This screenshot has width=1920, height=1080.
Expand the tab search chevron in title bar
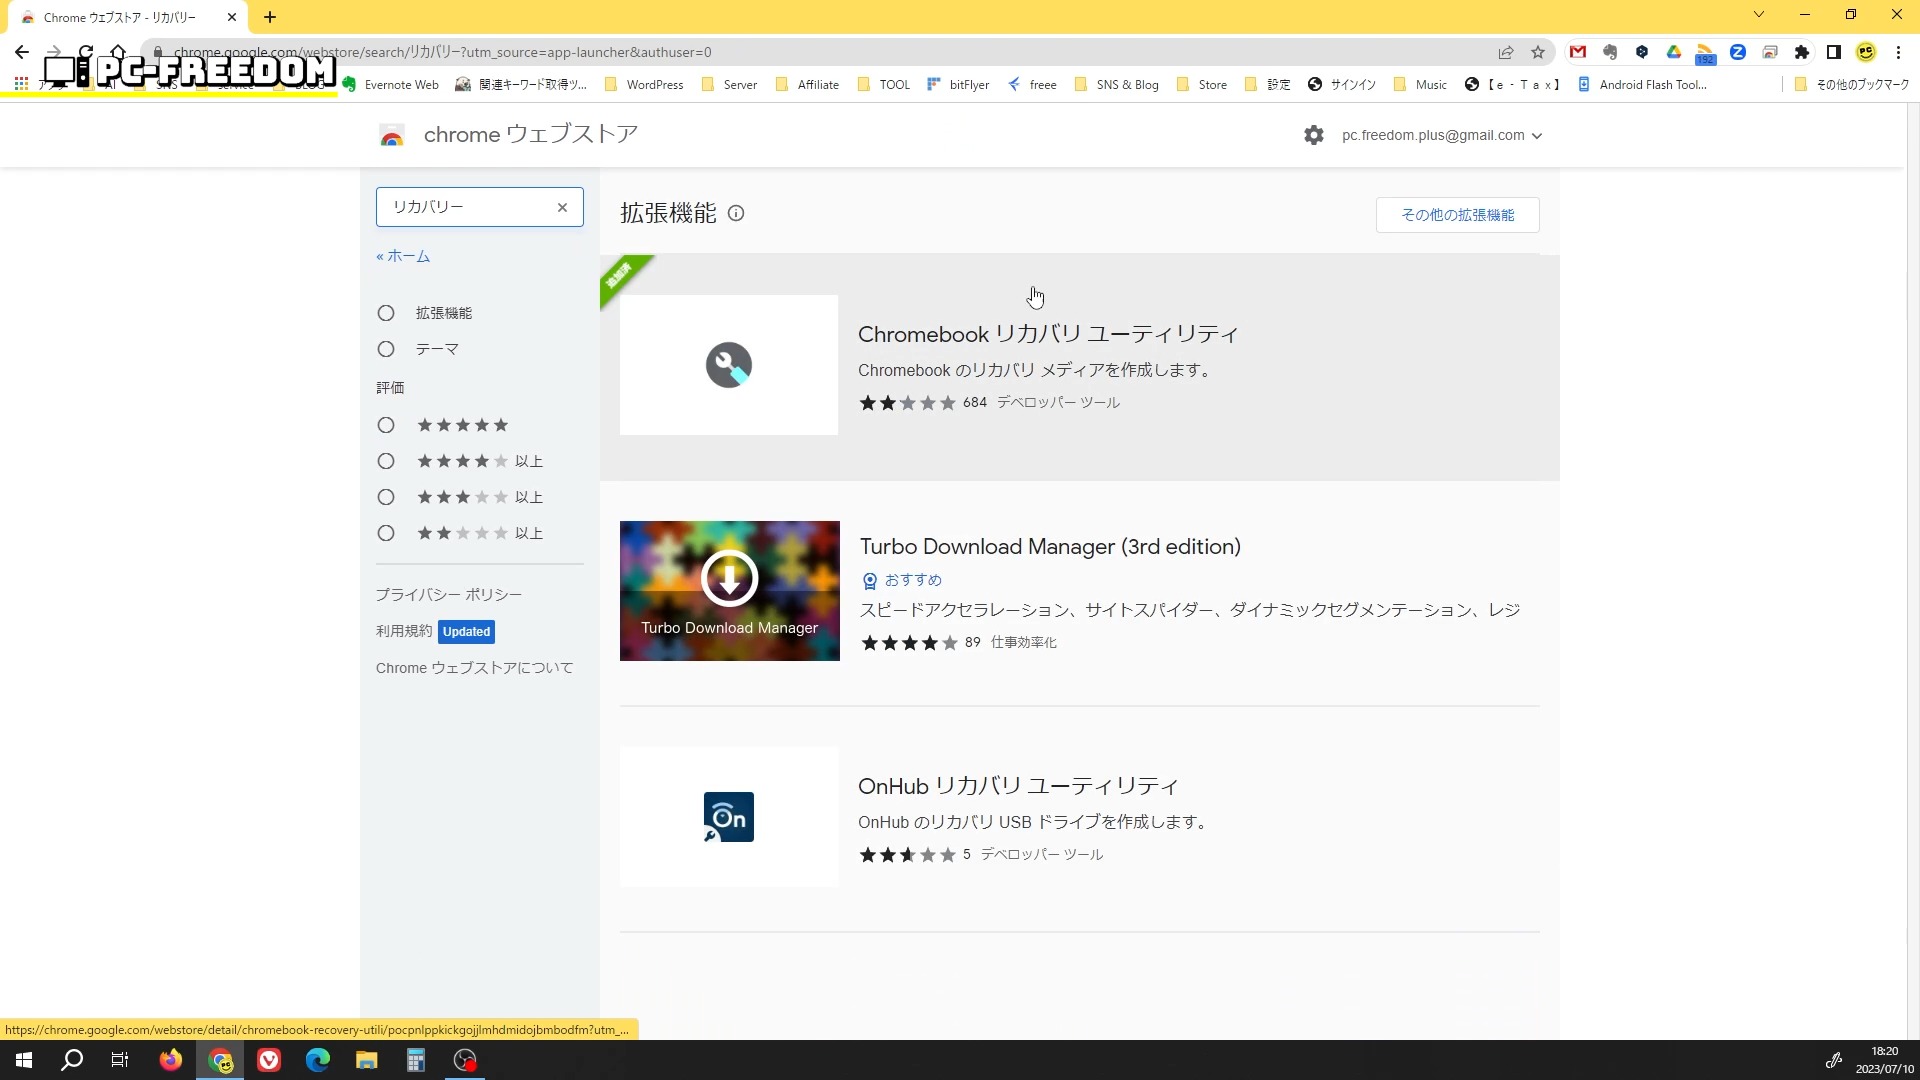[1758, 15]
